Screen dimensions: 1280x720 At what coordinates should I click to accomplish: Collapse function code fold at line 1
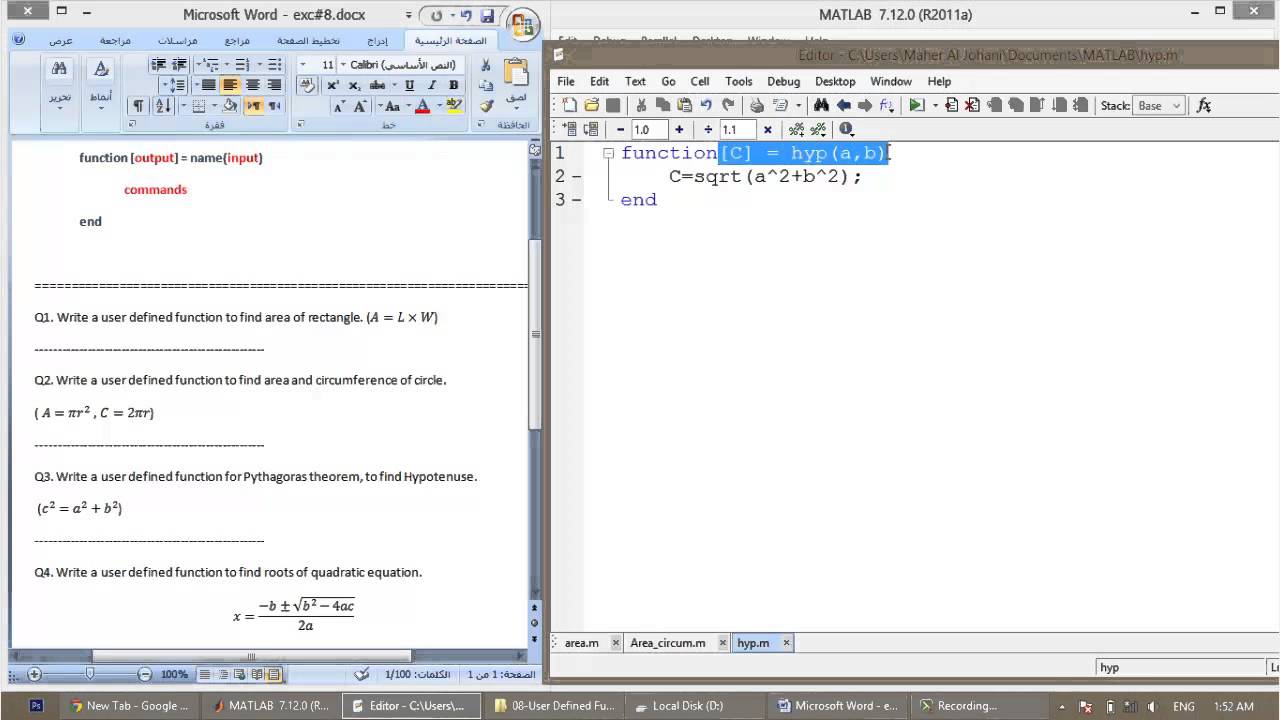tap(608, 153)
